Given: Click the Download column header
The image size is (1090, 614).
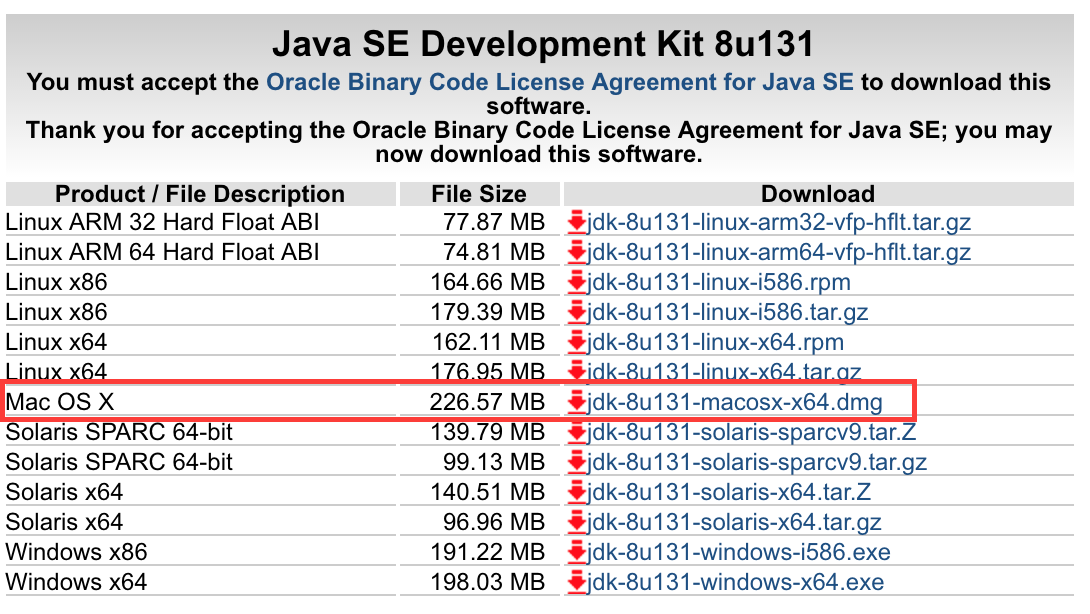Looking at the screenshot, I should 818,193.
